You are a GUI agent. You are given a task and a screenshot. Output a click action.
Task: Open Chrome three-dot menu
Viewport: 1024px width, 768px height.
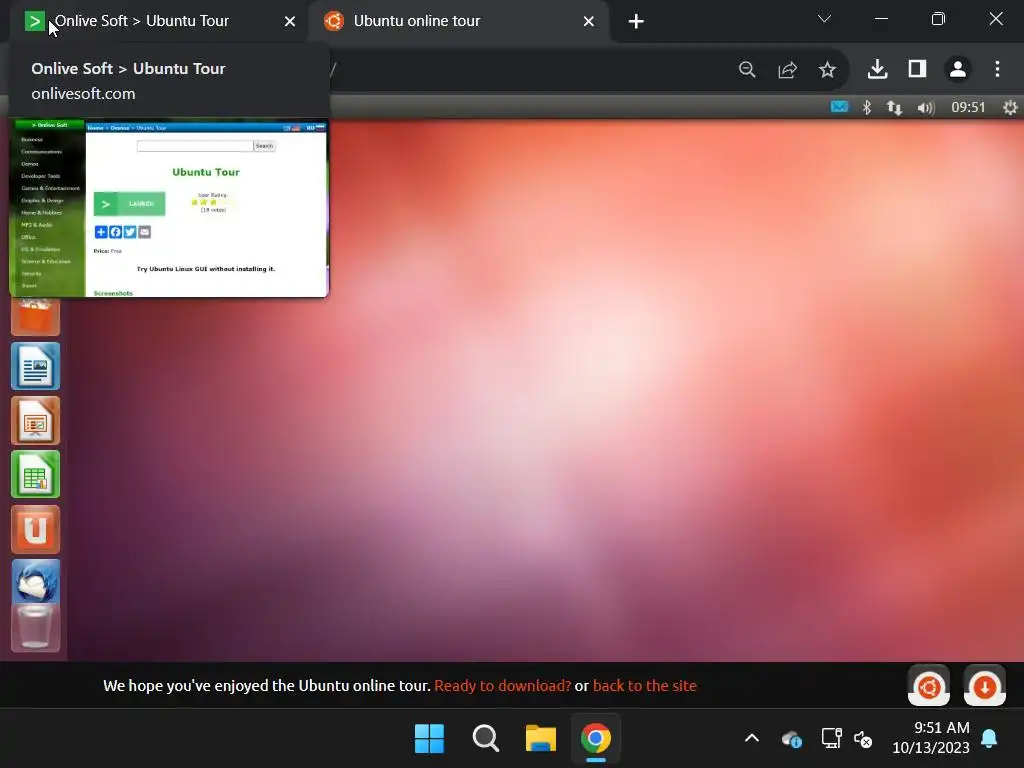[997, 69]
